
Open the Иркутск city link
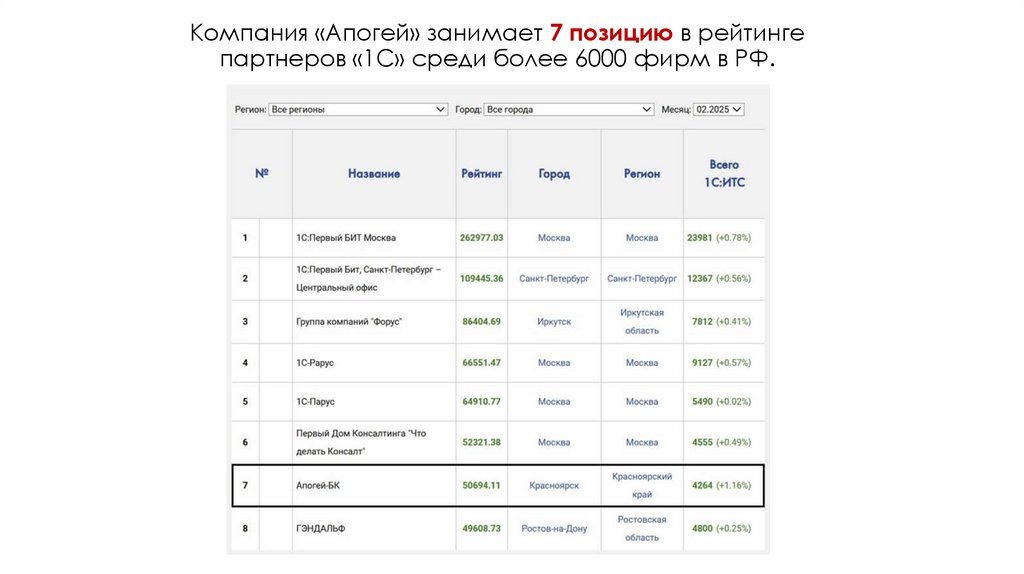tap(554, 321)
